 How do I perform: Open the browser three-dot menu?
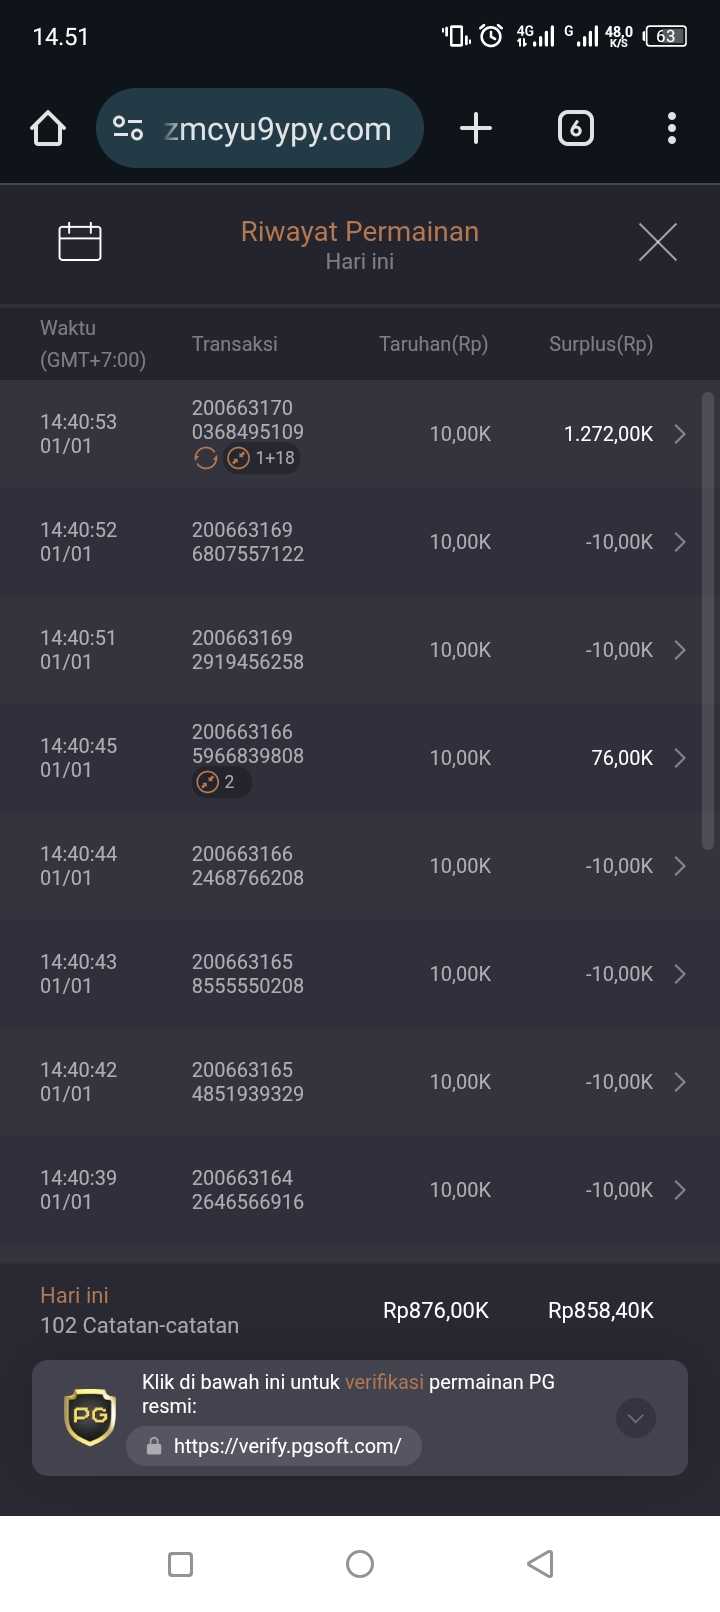pyautogui.click(x=671, y=129)
